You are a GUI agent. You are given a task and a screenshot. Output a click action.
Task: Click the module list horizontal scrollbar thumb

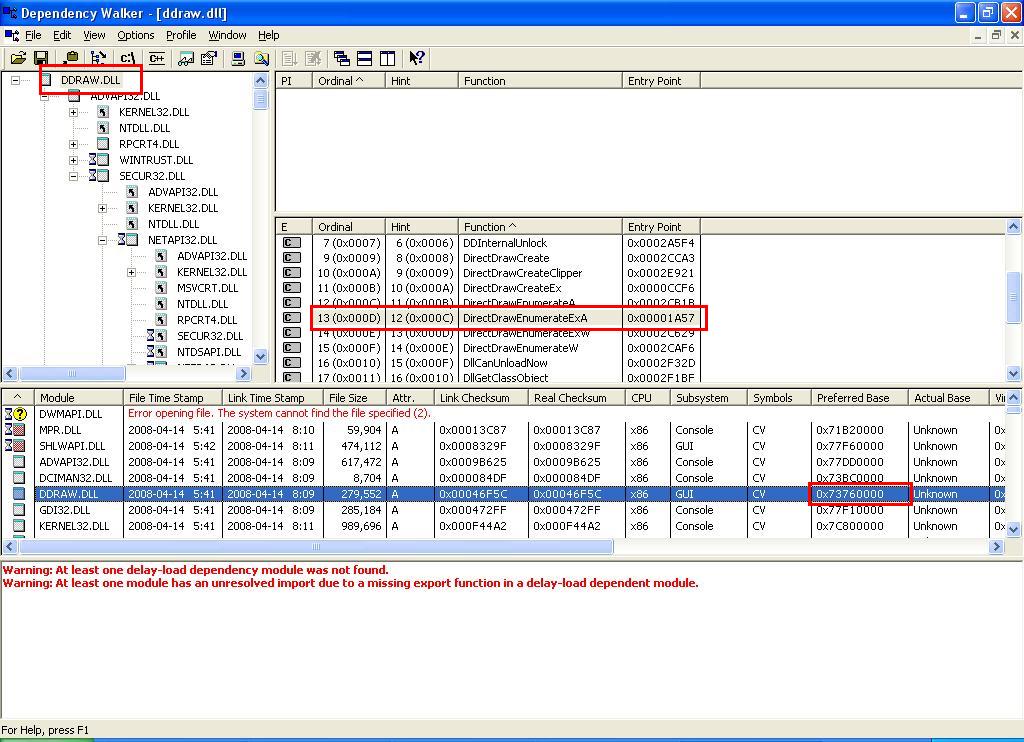click(315, 547)
